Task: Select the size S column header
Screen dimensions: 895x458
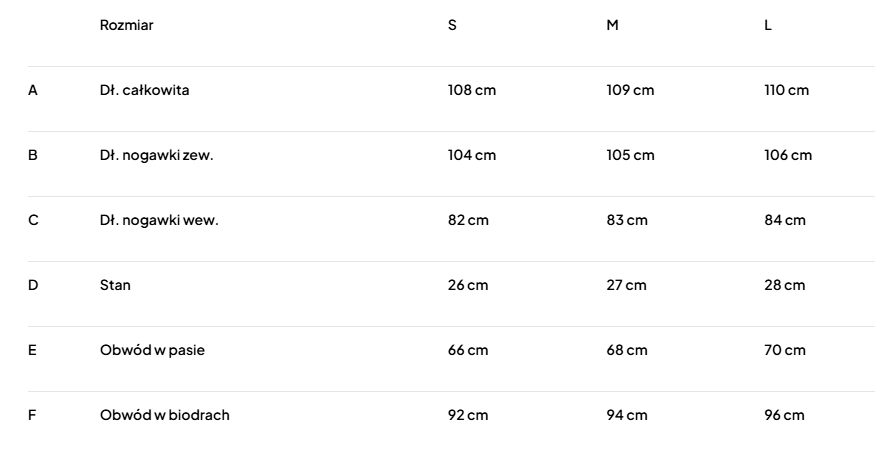Action: click(x=452, y=25)
